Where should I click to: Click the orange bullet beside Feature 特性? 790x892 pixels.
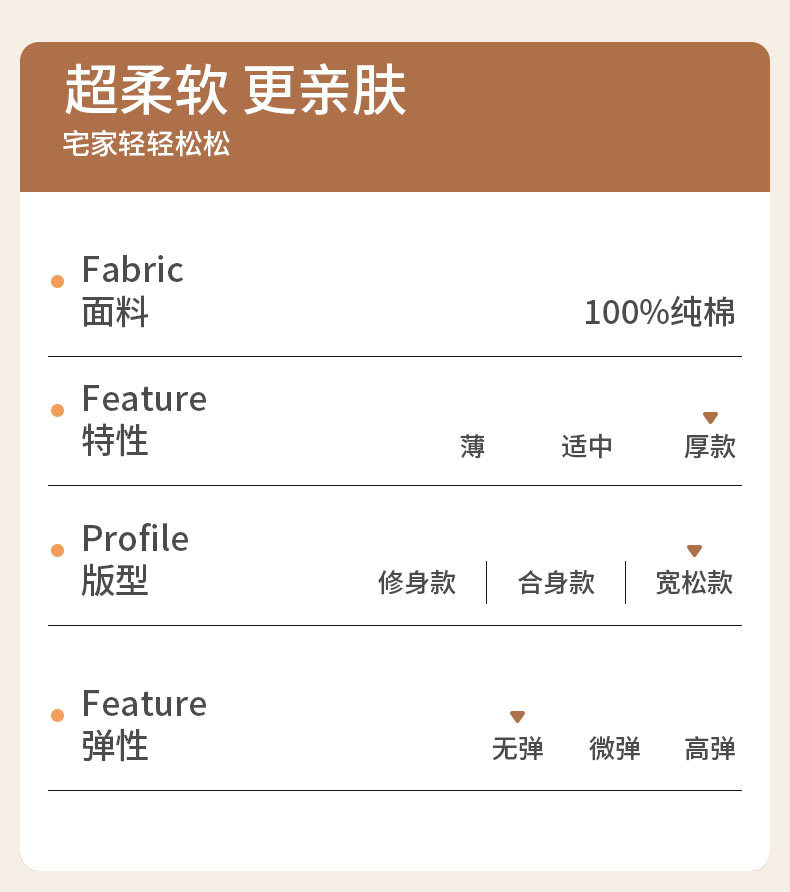[57, 410]
